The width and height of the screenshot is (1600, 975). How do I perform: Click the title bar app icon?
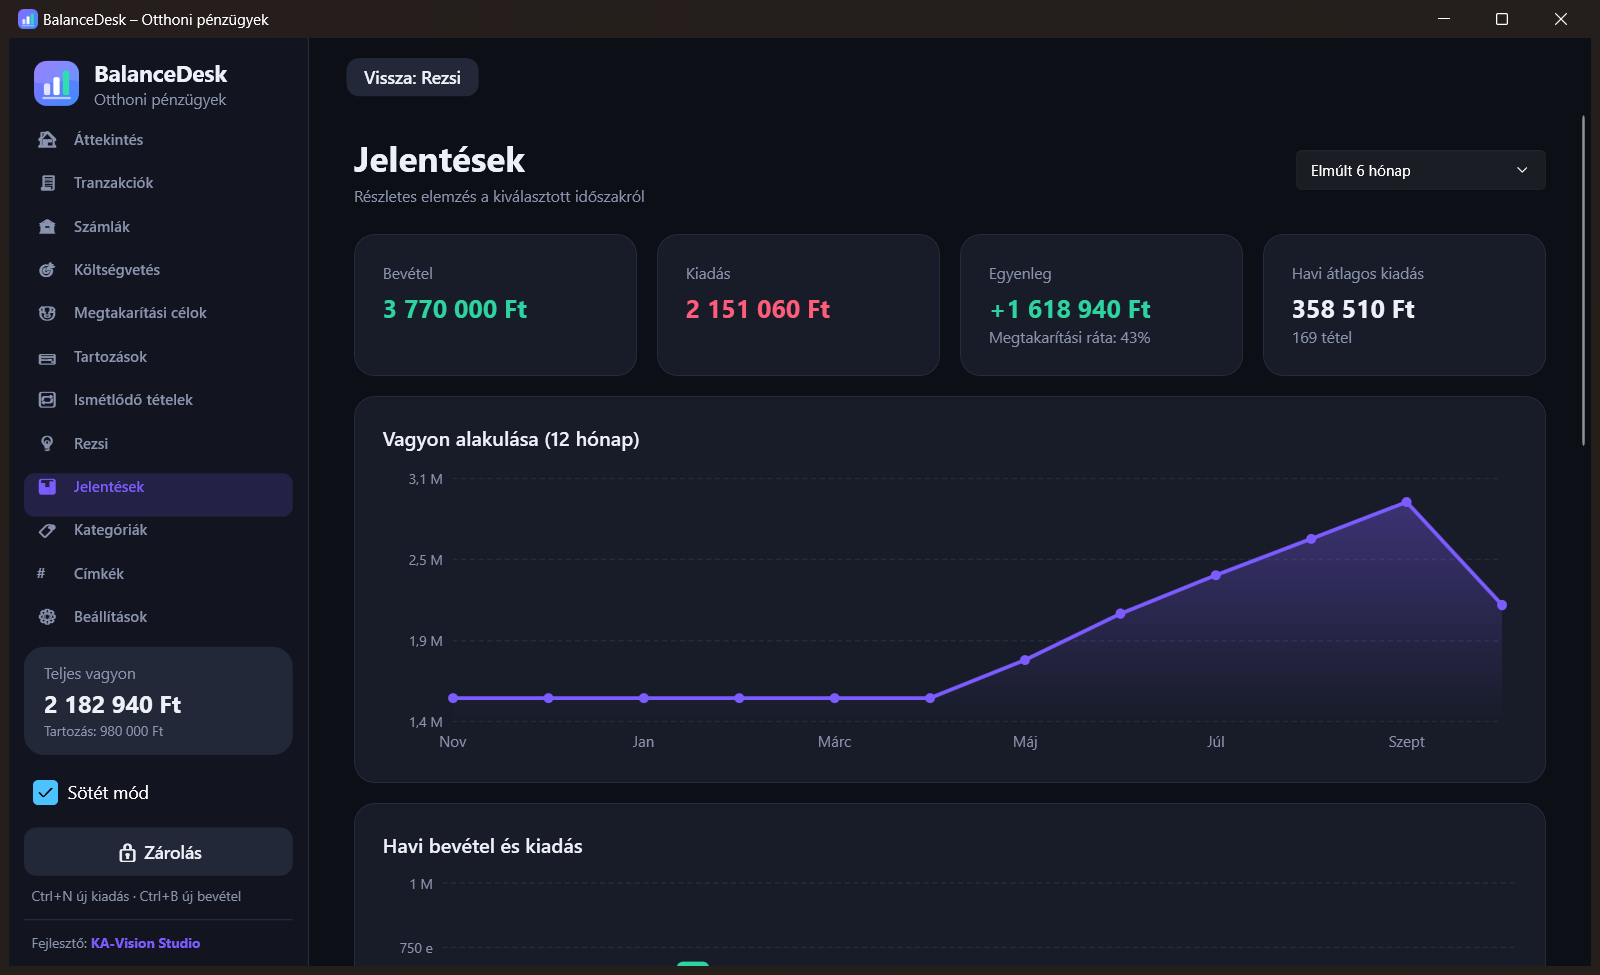click(27, 19)
